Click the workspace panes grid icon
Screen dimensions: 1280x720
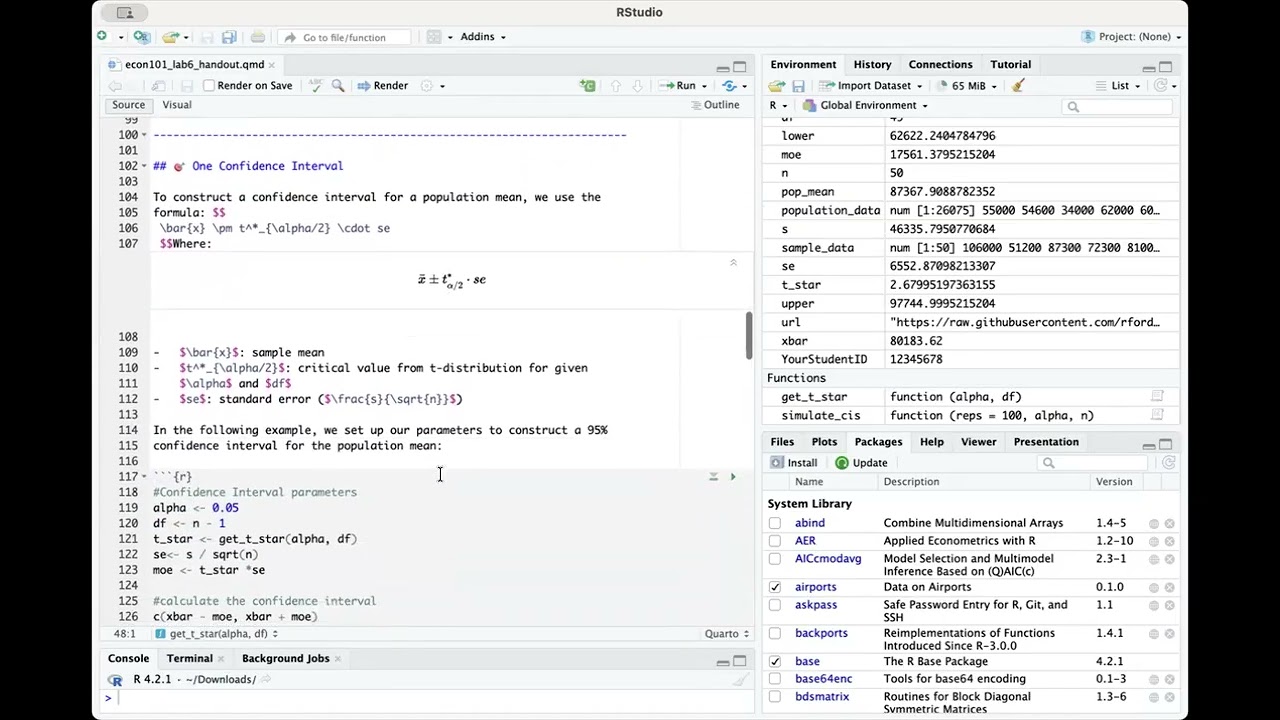coord(433,37)
